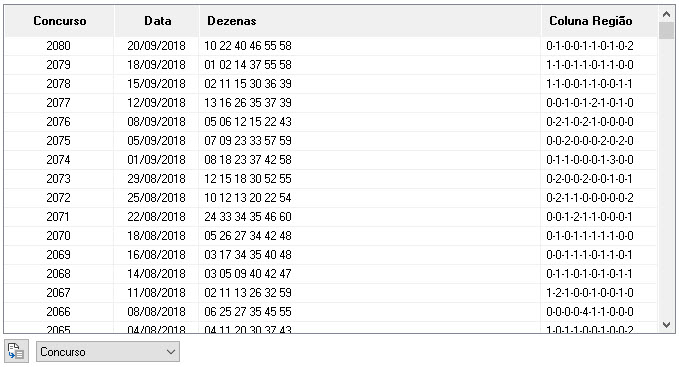Select concurso 2071 row
The height and width of the screenshot is (367, 679).
click(x=330, y=216)
